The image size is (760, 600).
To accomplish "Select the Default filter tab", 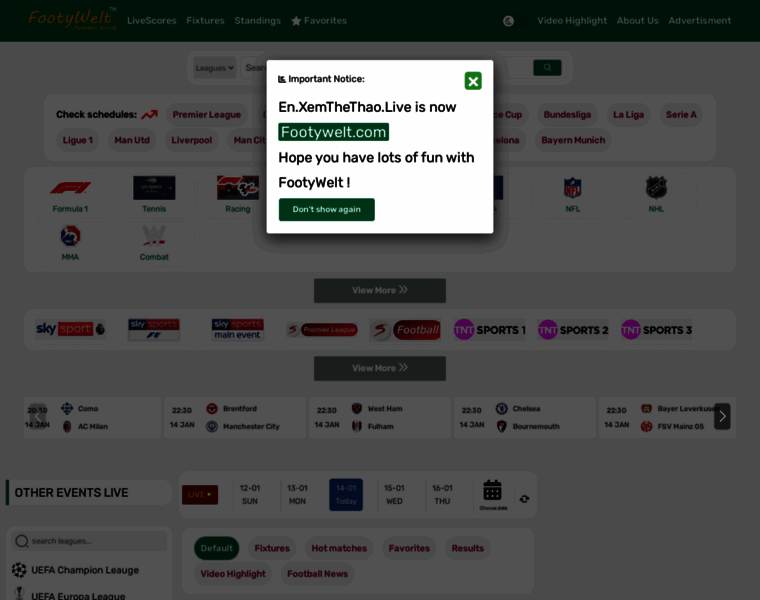I will click(x=217, y=548).
